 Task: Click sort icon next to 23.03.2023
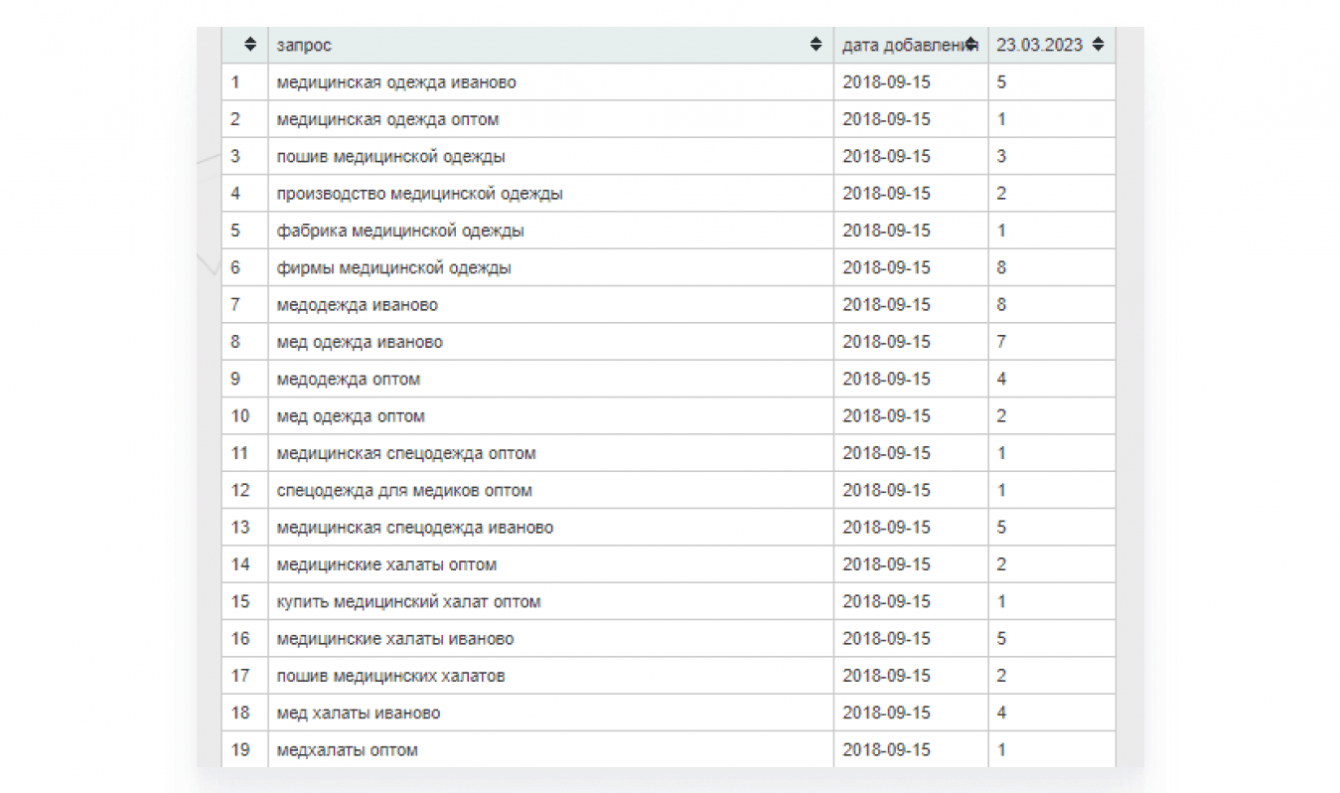[1098, 45]
